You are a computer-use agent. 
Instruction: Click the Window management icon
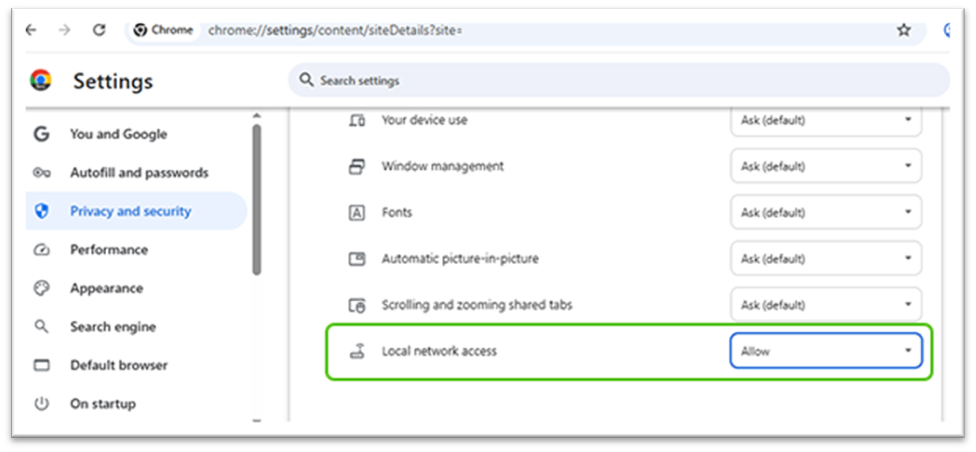click(356, 166)
